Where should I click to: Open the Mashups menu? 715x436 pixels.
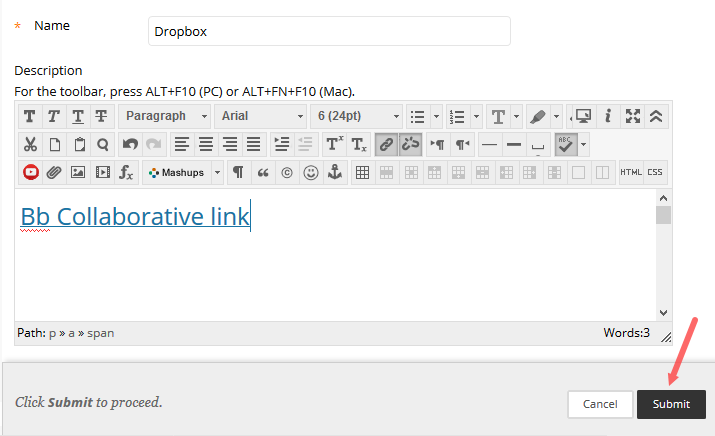tap(183, 172)
